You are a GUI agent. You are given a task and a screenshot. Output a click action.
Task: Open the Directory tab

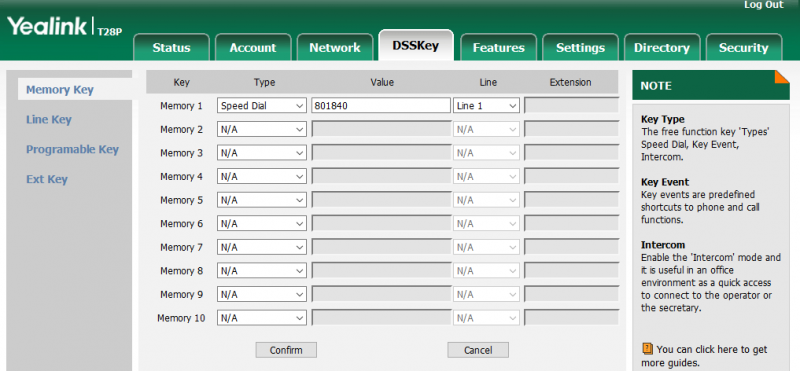(662, 47)
